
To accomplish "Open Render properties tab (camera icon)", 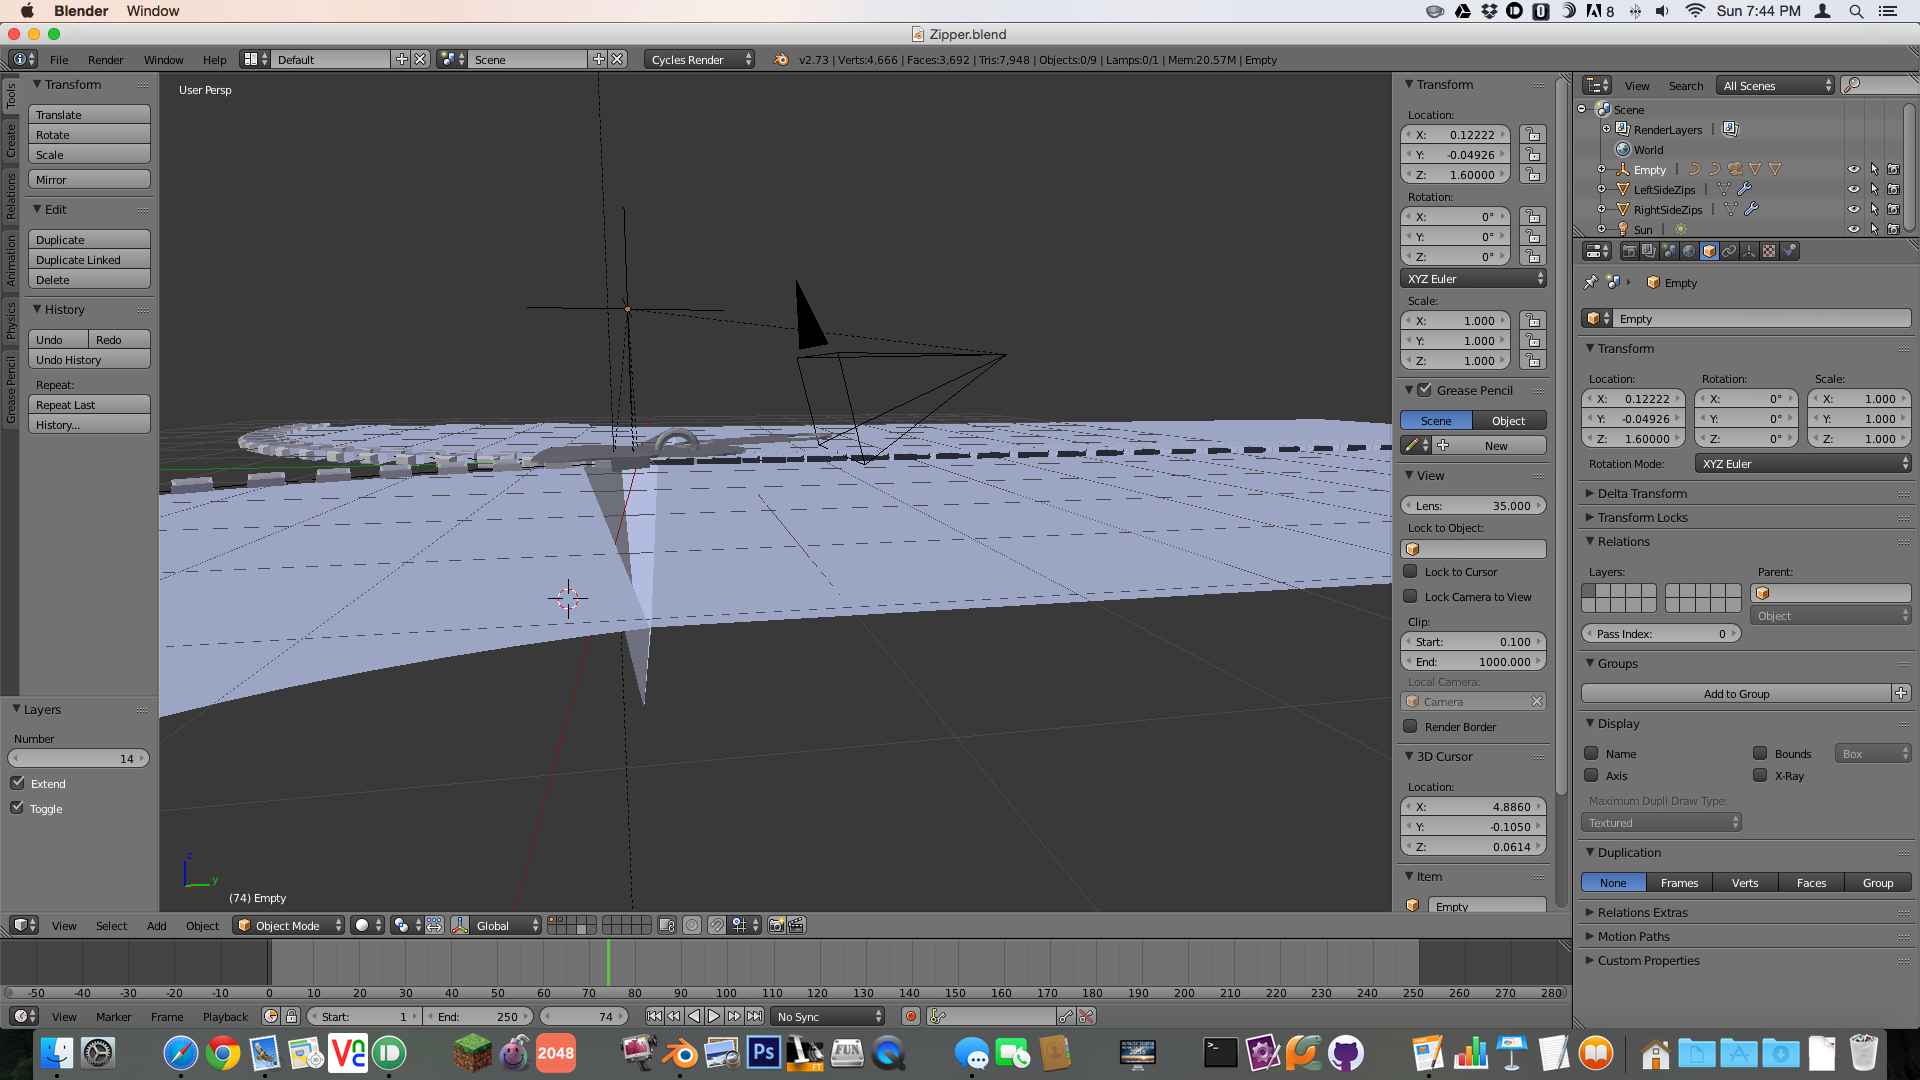I will 1629,252.
